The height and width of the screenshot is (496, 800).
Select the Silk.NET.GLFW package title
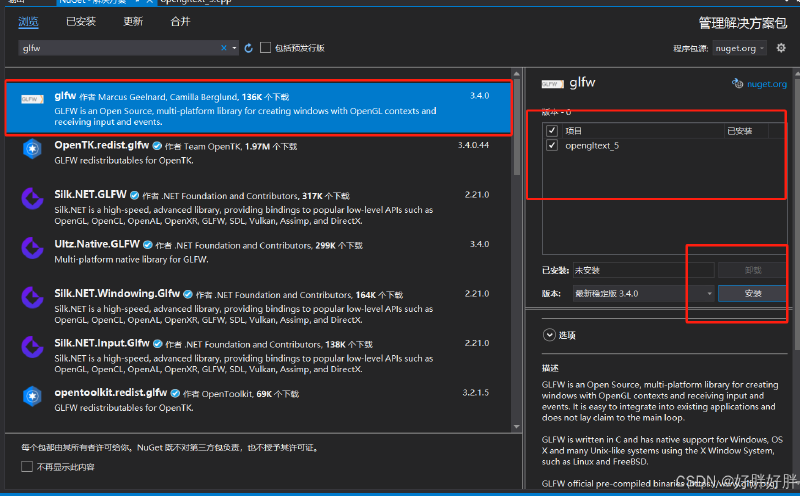pyautogui.click(x=90, y=194)
